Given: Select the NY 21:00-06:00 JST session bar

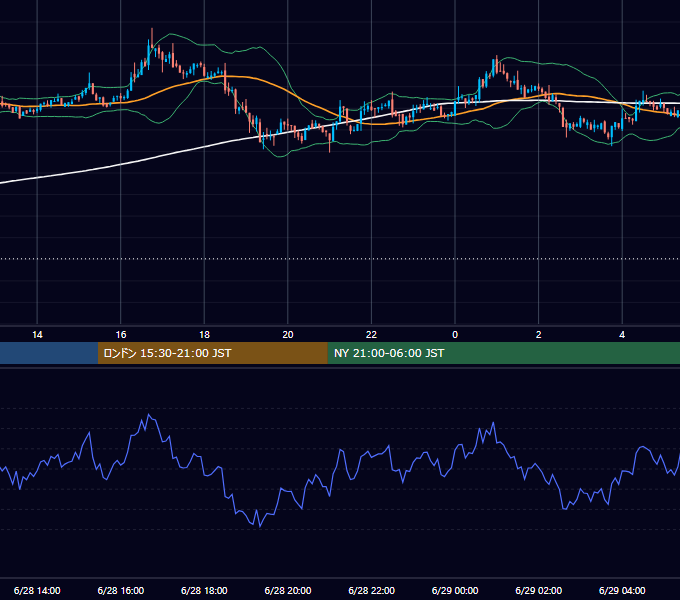Looking at the screenshot, I should pyautogui.click(x=503, y=353).
